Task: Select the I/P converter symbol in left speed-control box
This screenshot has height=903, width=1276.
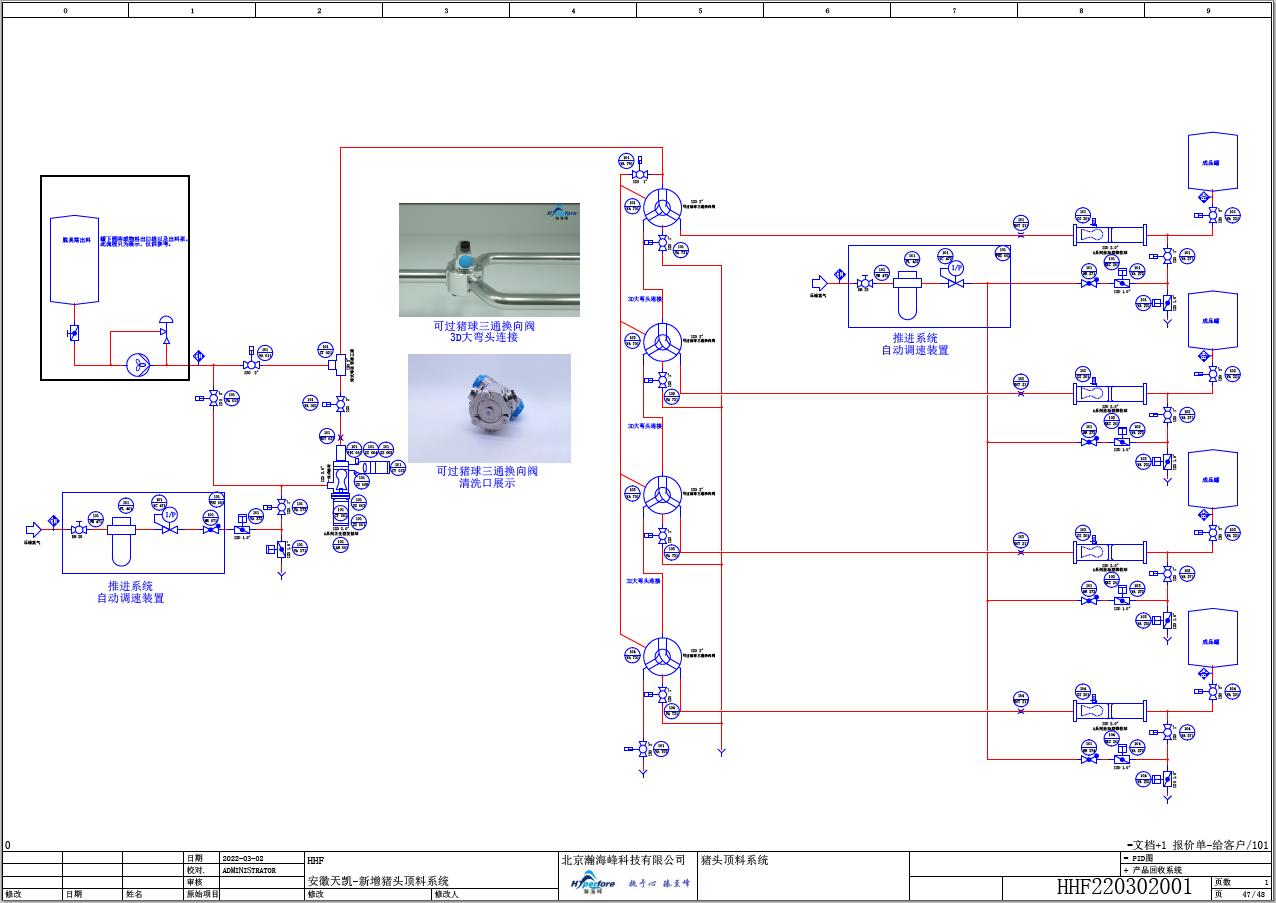Action: (171, 514)
